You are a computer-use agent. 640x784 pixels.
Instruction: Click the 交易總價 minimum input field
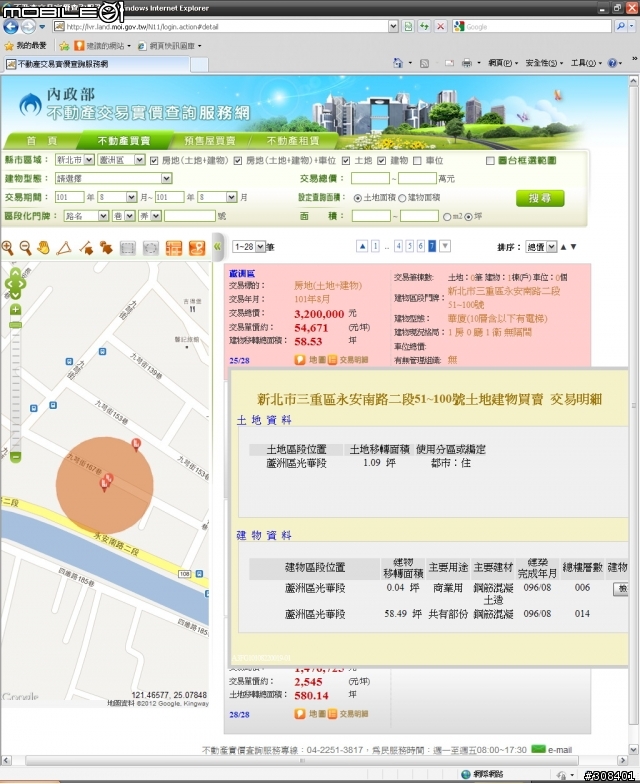pos(370,178)
